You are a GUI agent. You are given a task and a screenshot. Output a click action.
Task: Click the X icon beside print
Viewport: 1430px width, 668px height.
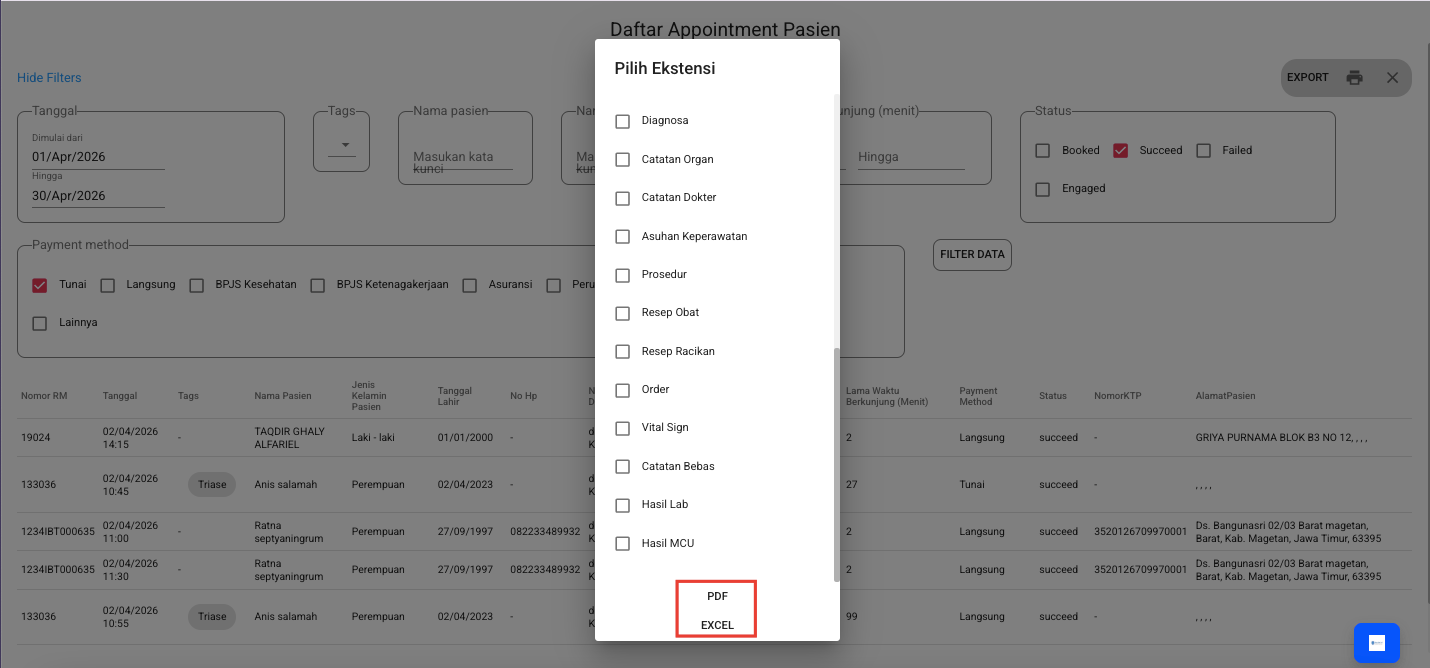(1392, 78)
